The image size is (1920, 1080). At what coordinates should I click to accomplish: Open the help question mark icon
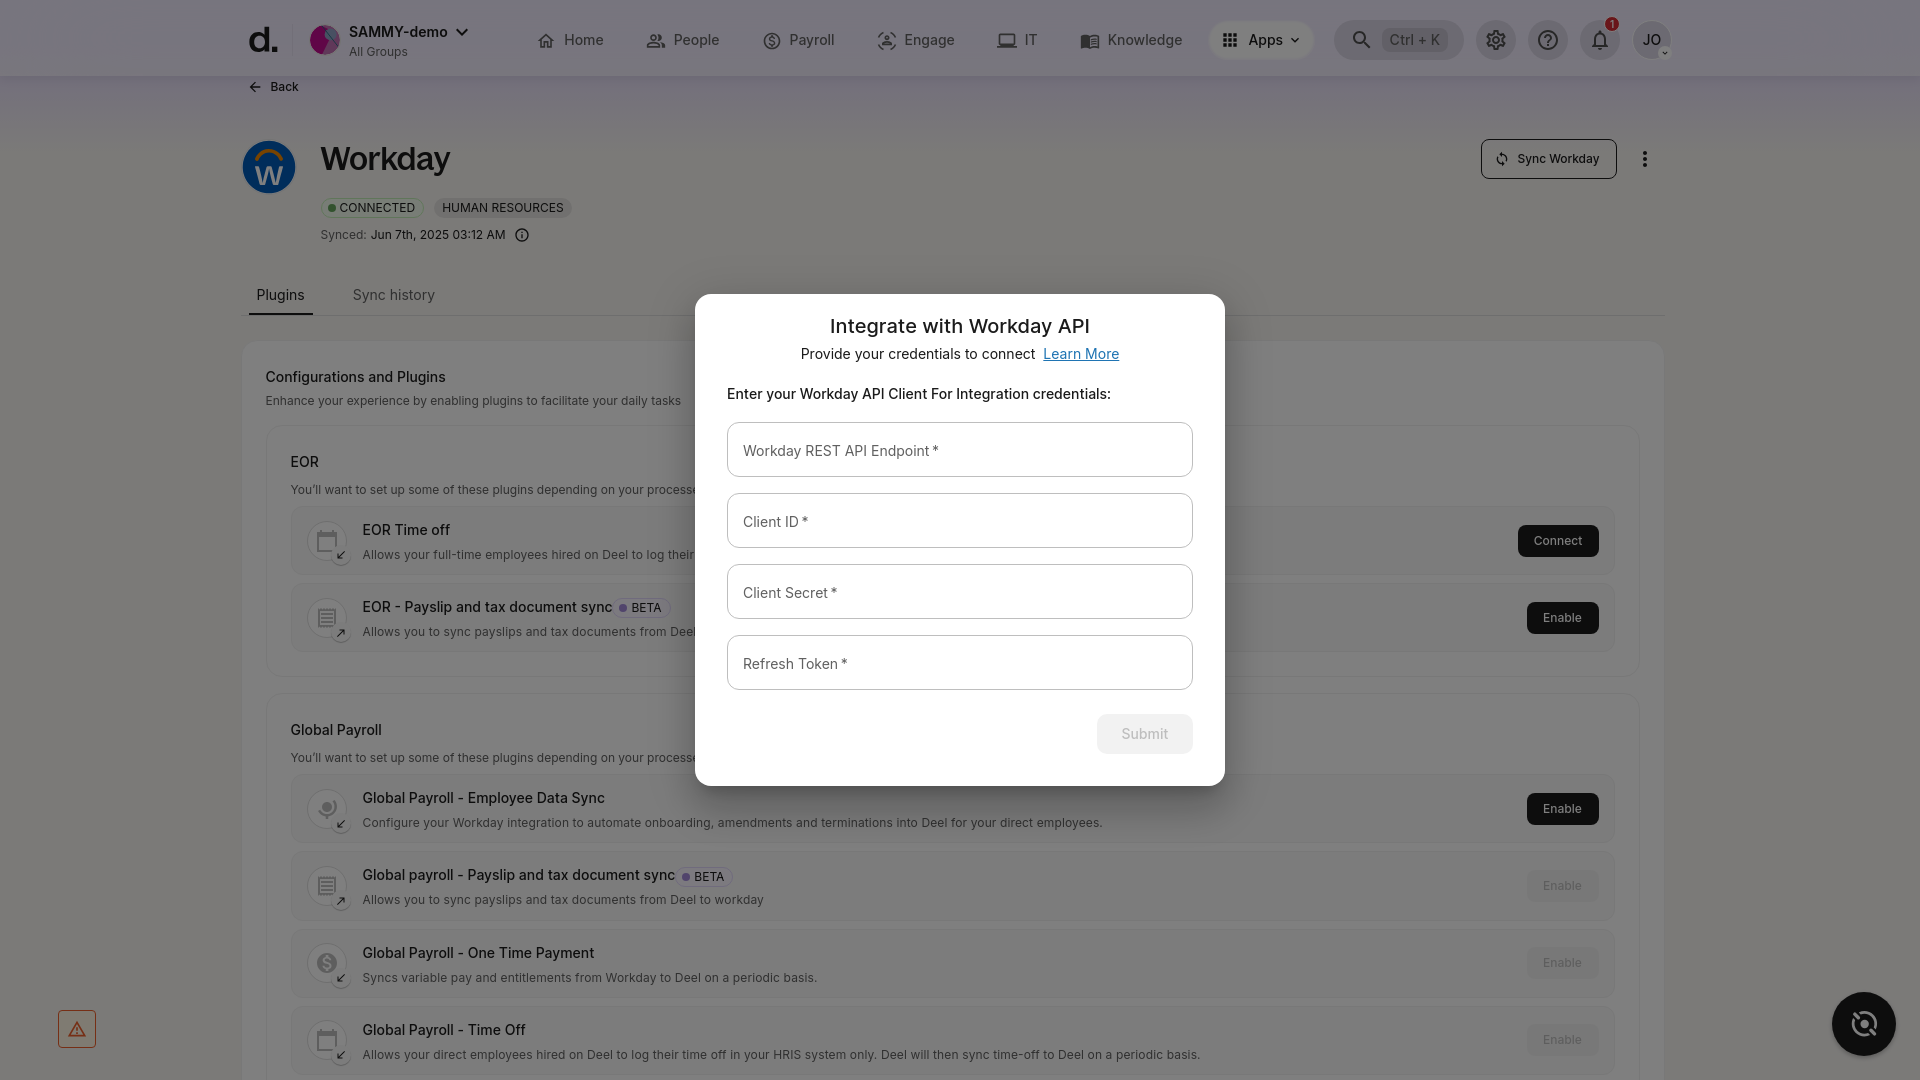[x=1548, y=40]
